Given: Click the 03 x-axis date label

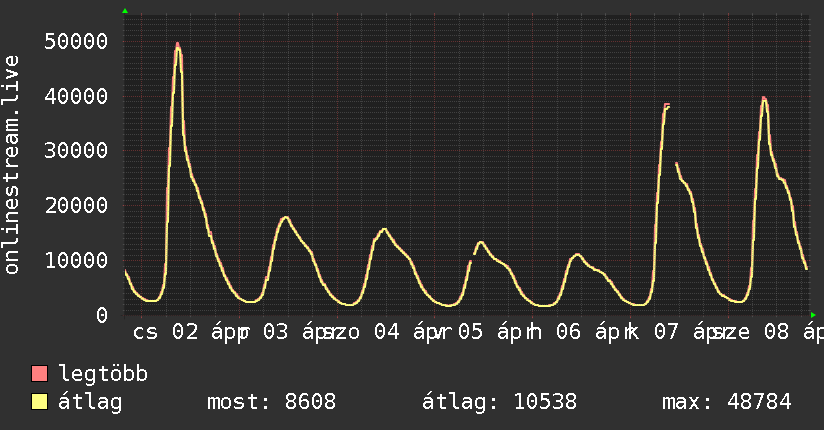Looking at the screenshot, I should point(275,332).
